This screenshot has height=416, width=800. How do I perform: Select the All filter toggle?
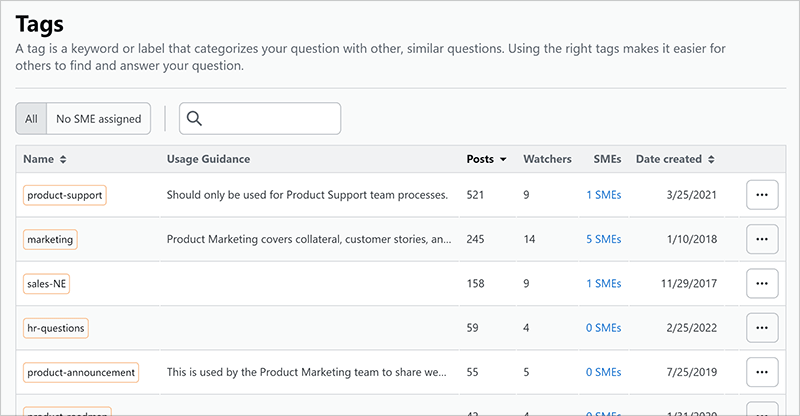pyautogui.click(x=31, y=119)
